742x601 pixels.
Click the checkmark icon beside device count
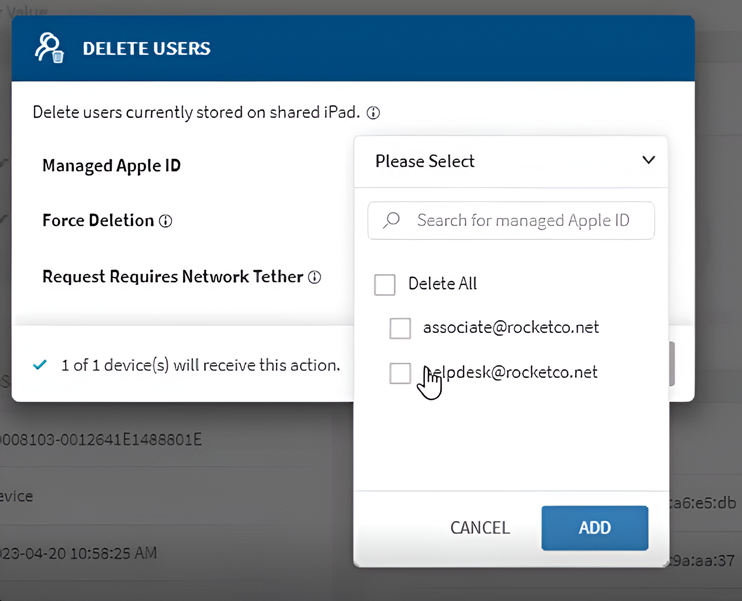click(40, 365)
